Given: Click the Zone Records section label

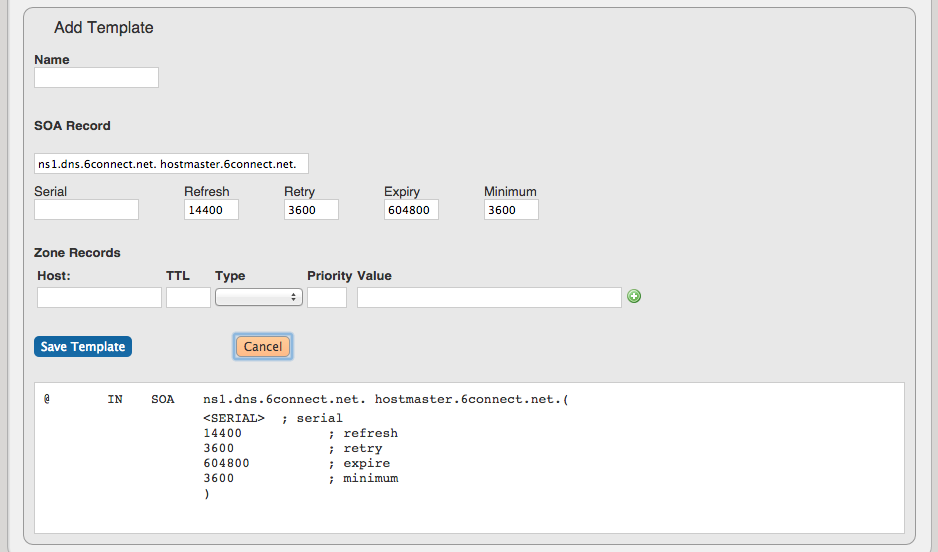Looking at the screenshot, I should click(77, 252).
